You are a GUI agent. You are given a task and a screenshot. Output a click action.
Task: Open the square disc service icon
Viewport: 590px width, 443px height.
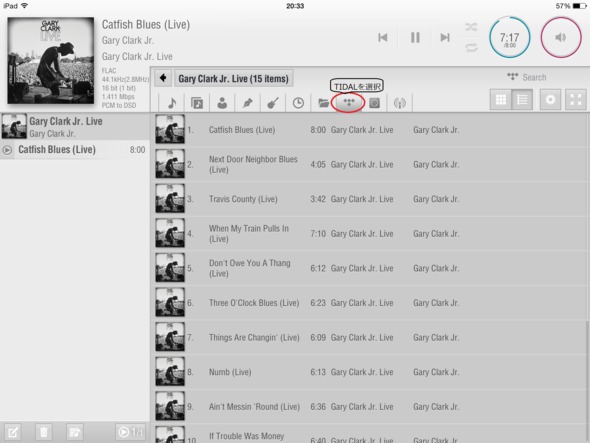pos(374,103)
